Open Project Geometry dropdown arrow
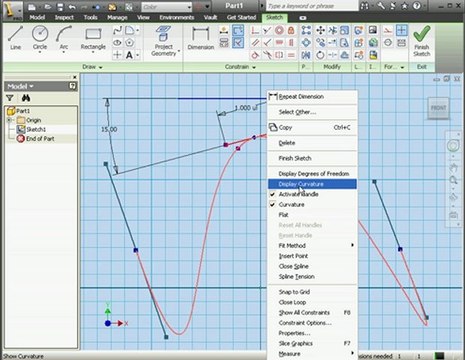 (179, 52)
